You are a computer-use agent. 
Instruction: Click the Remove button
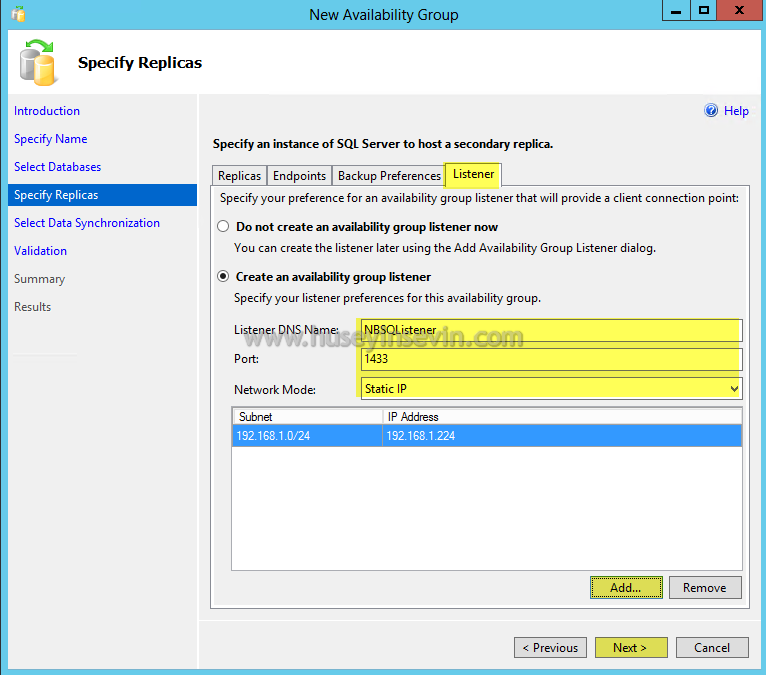(x=705, y=588)
